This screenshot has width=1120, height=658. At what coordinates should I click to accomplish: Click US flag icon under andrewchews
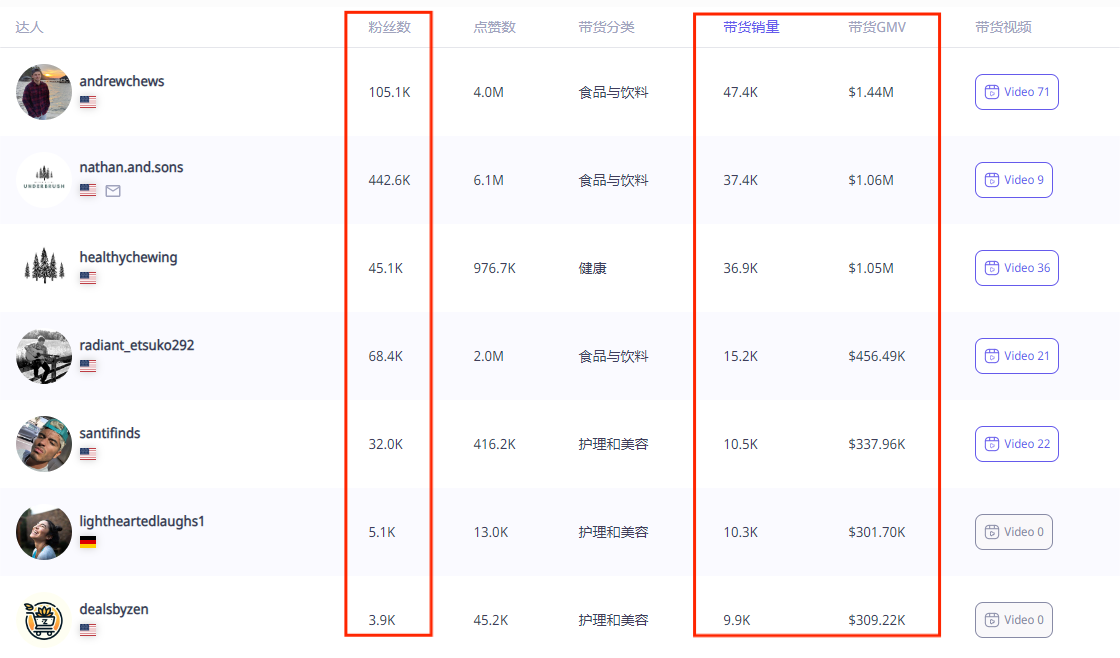88,102
